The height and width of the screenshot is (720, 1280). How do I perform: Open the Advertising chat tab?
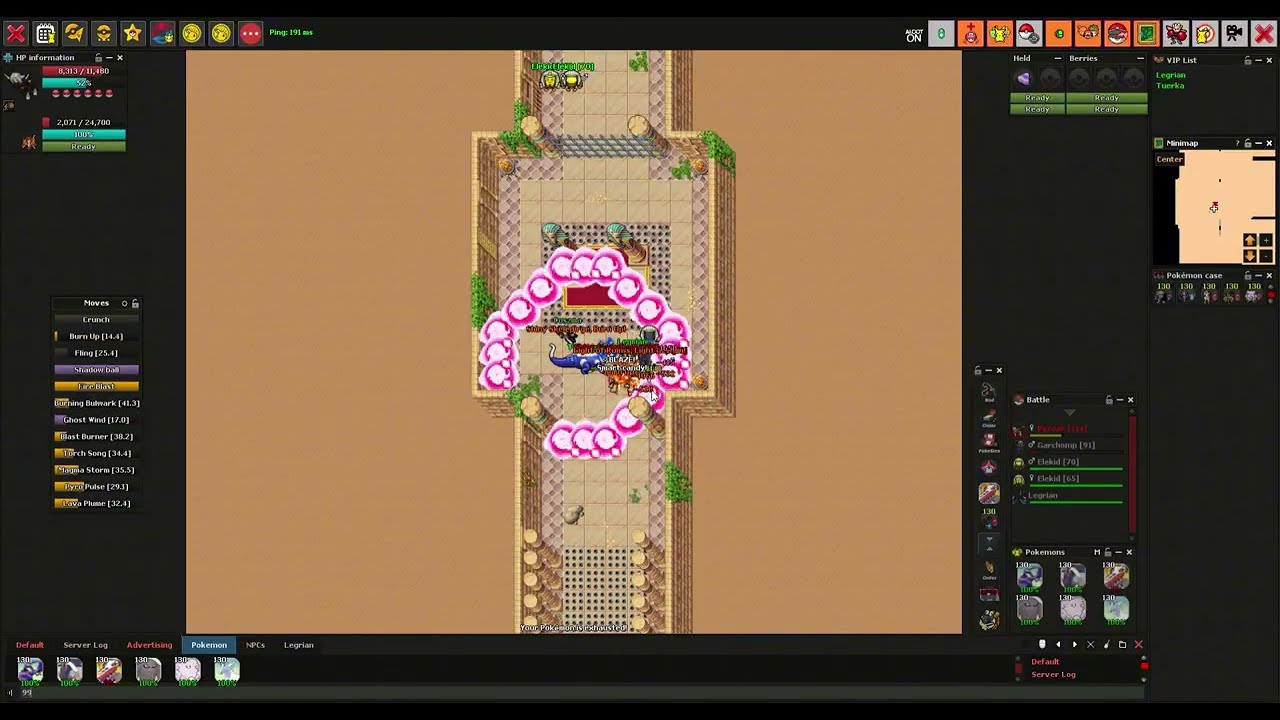coord(149,645)
